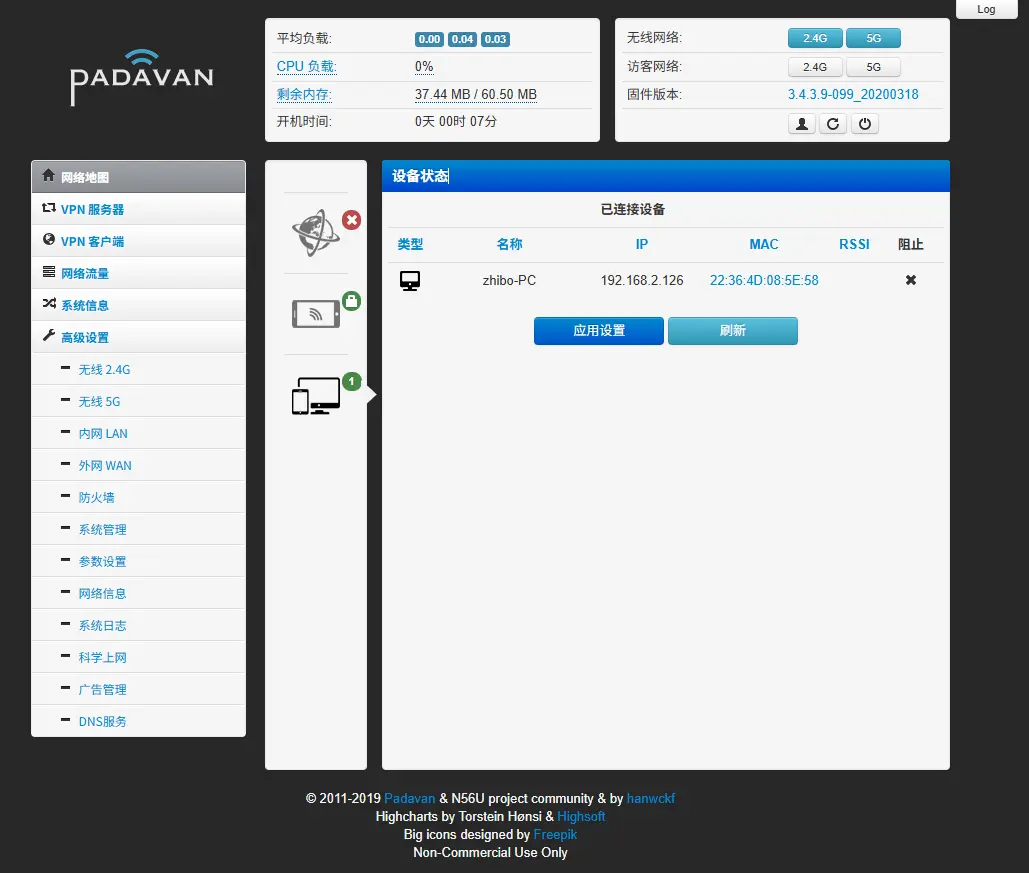The image size is (1029, 873).
Task: Open 无线 5G settings
Action: tap(138, 401)
